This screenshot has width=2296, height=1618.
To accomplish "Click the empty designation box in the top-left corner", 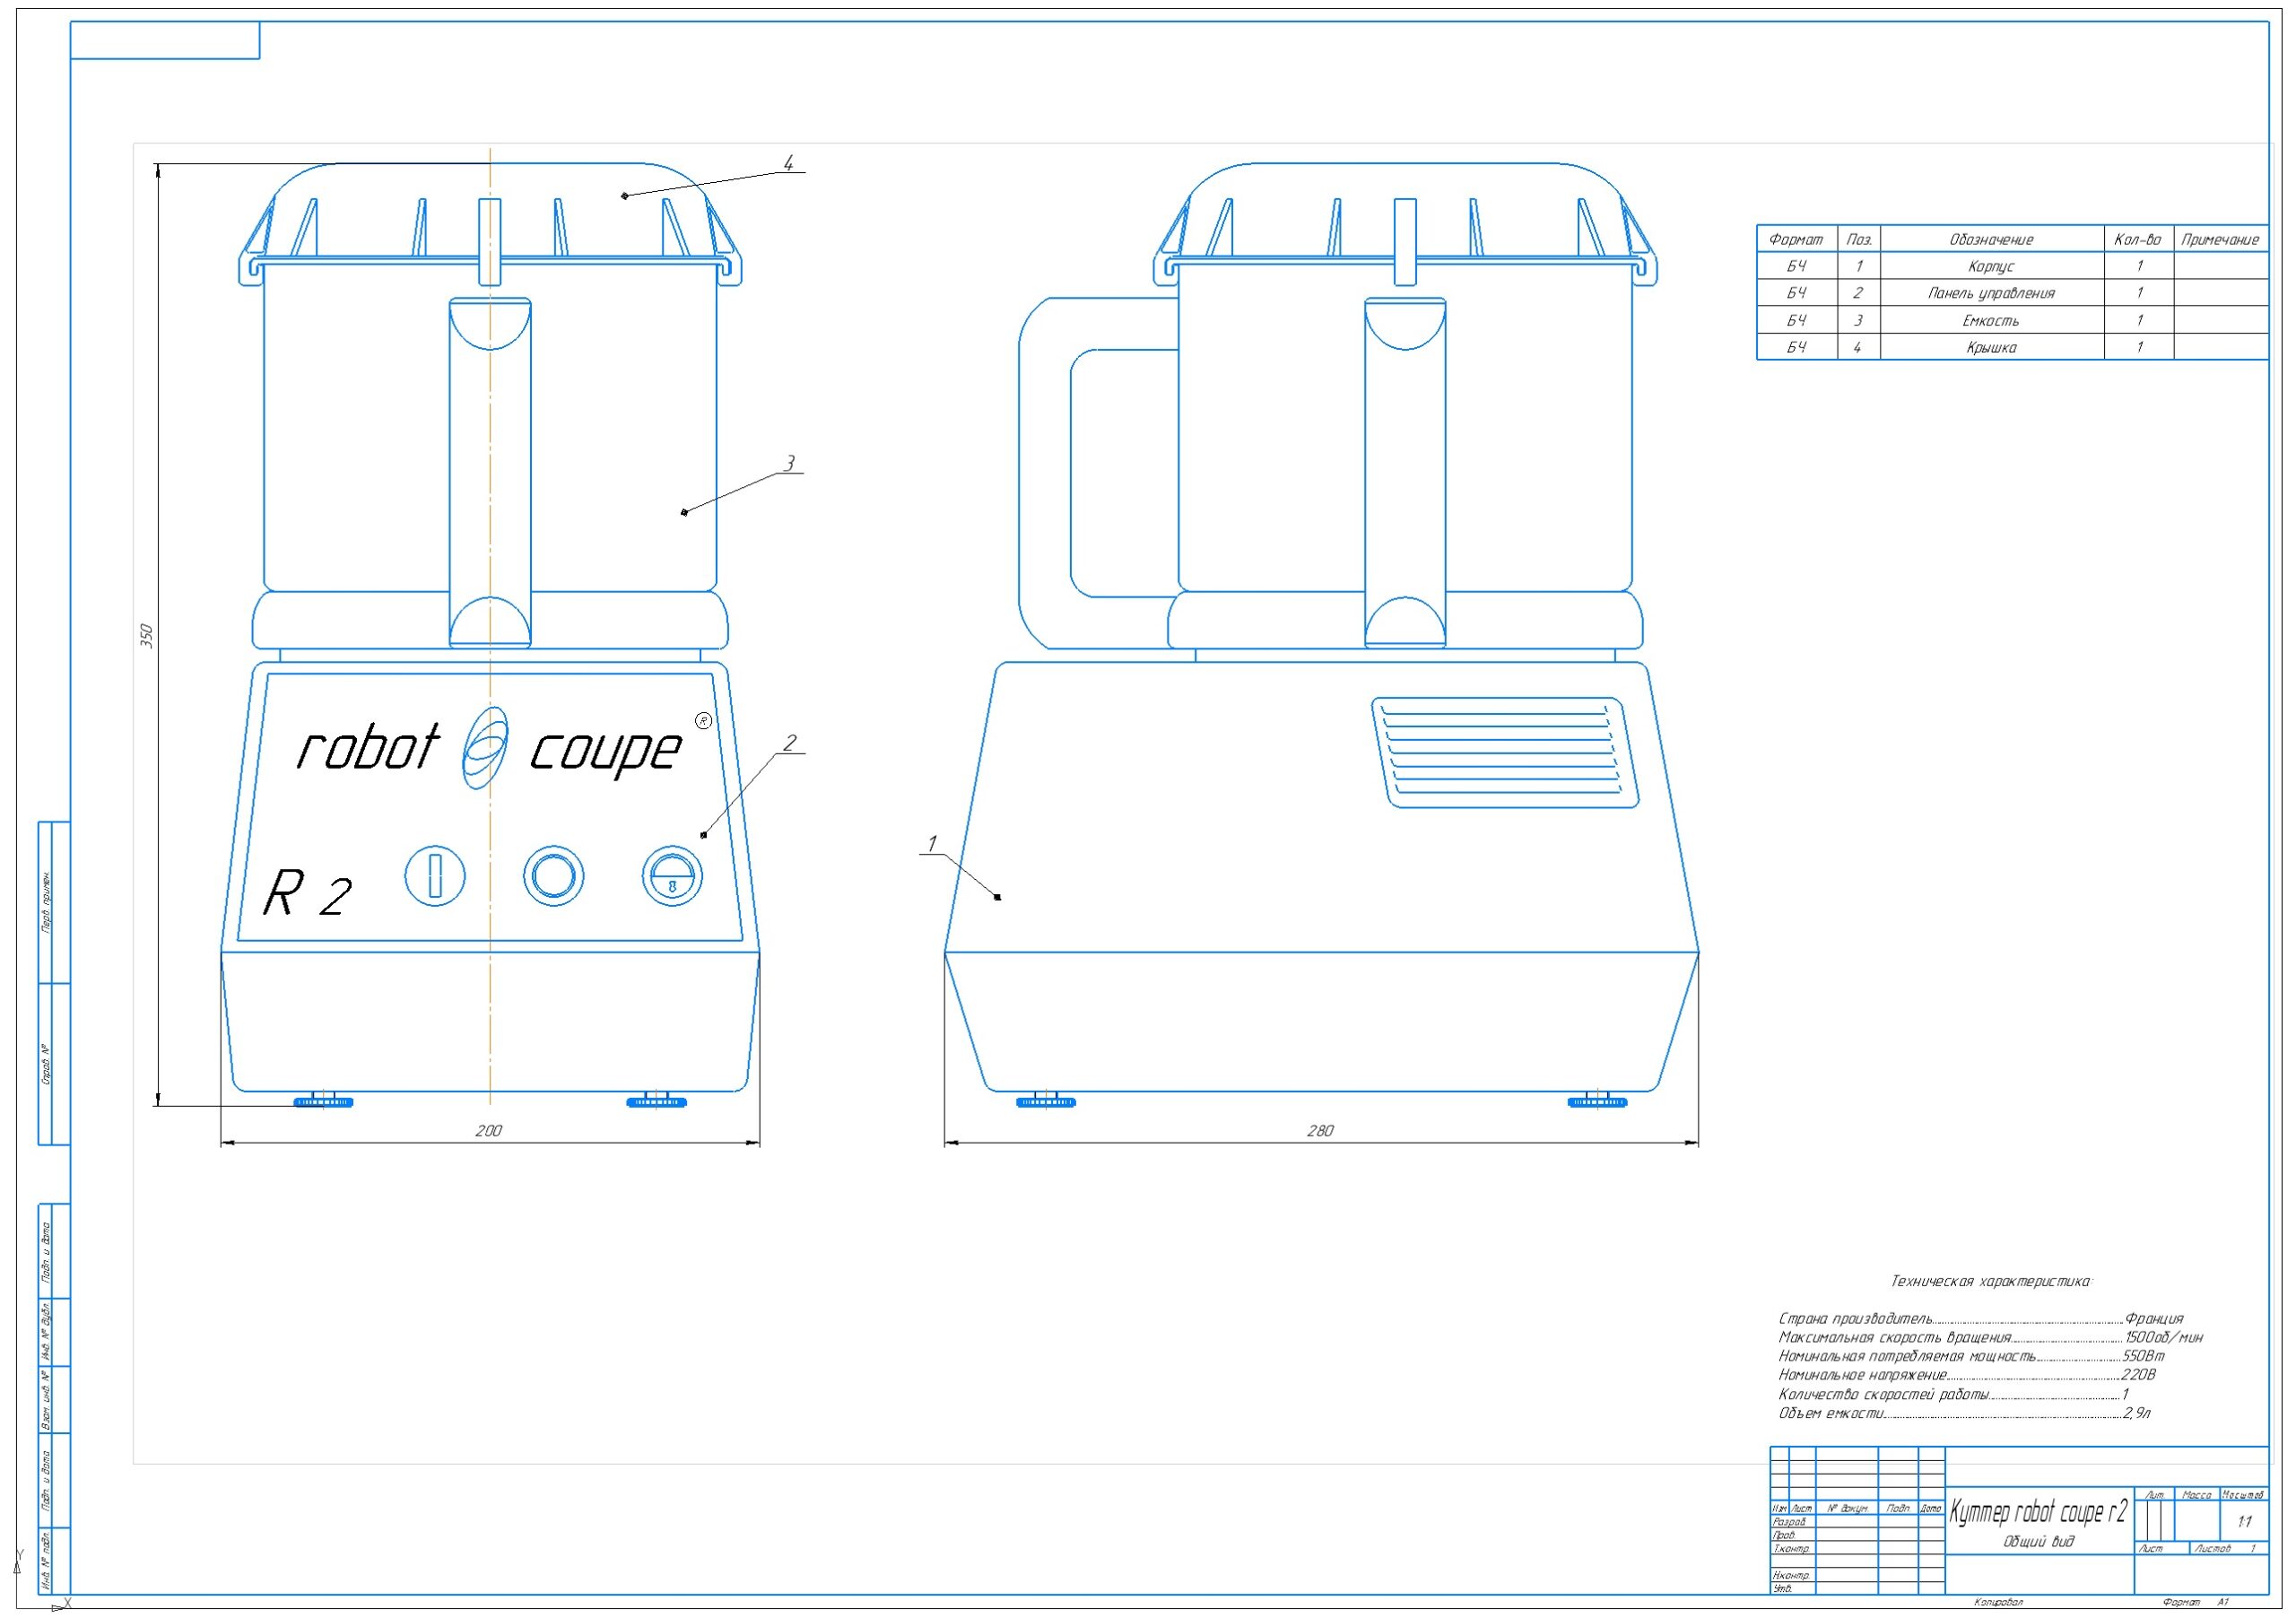I will pos(165,40).
